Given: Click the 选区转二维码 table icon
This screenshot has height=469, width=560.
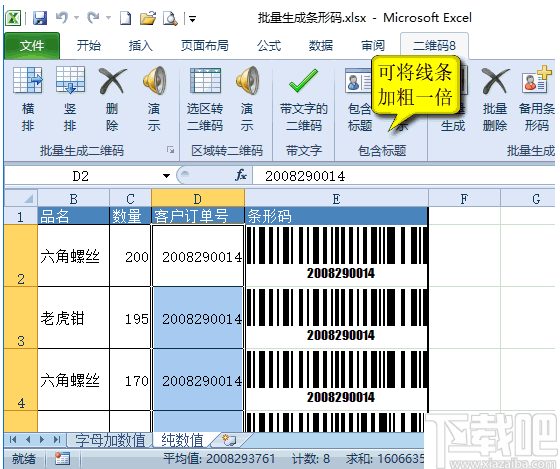Looking at the screenshot, I should click(x=205, y=80).
